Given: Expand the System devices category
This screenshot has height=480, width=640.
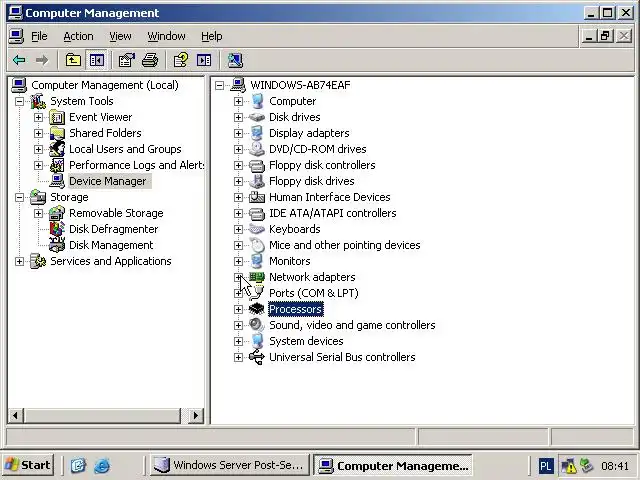Looking at the screenshot, I should pos(238,341).
